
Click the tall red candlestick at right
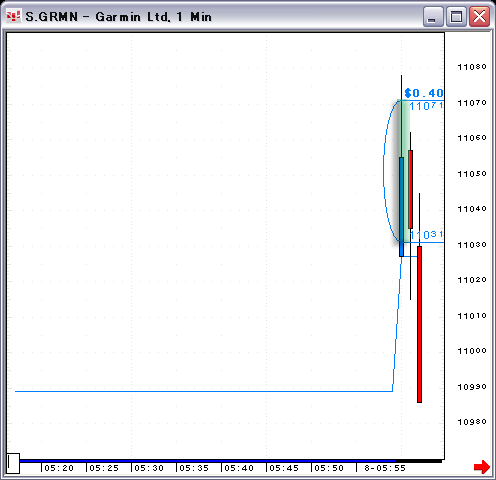(419, 324)
